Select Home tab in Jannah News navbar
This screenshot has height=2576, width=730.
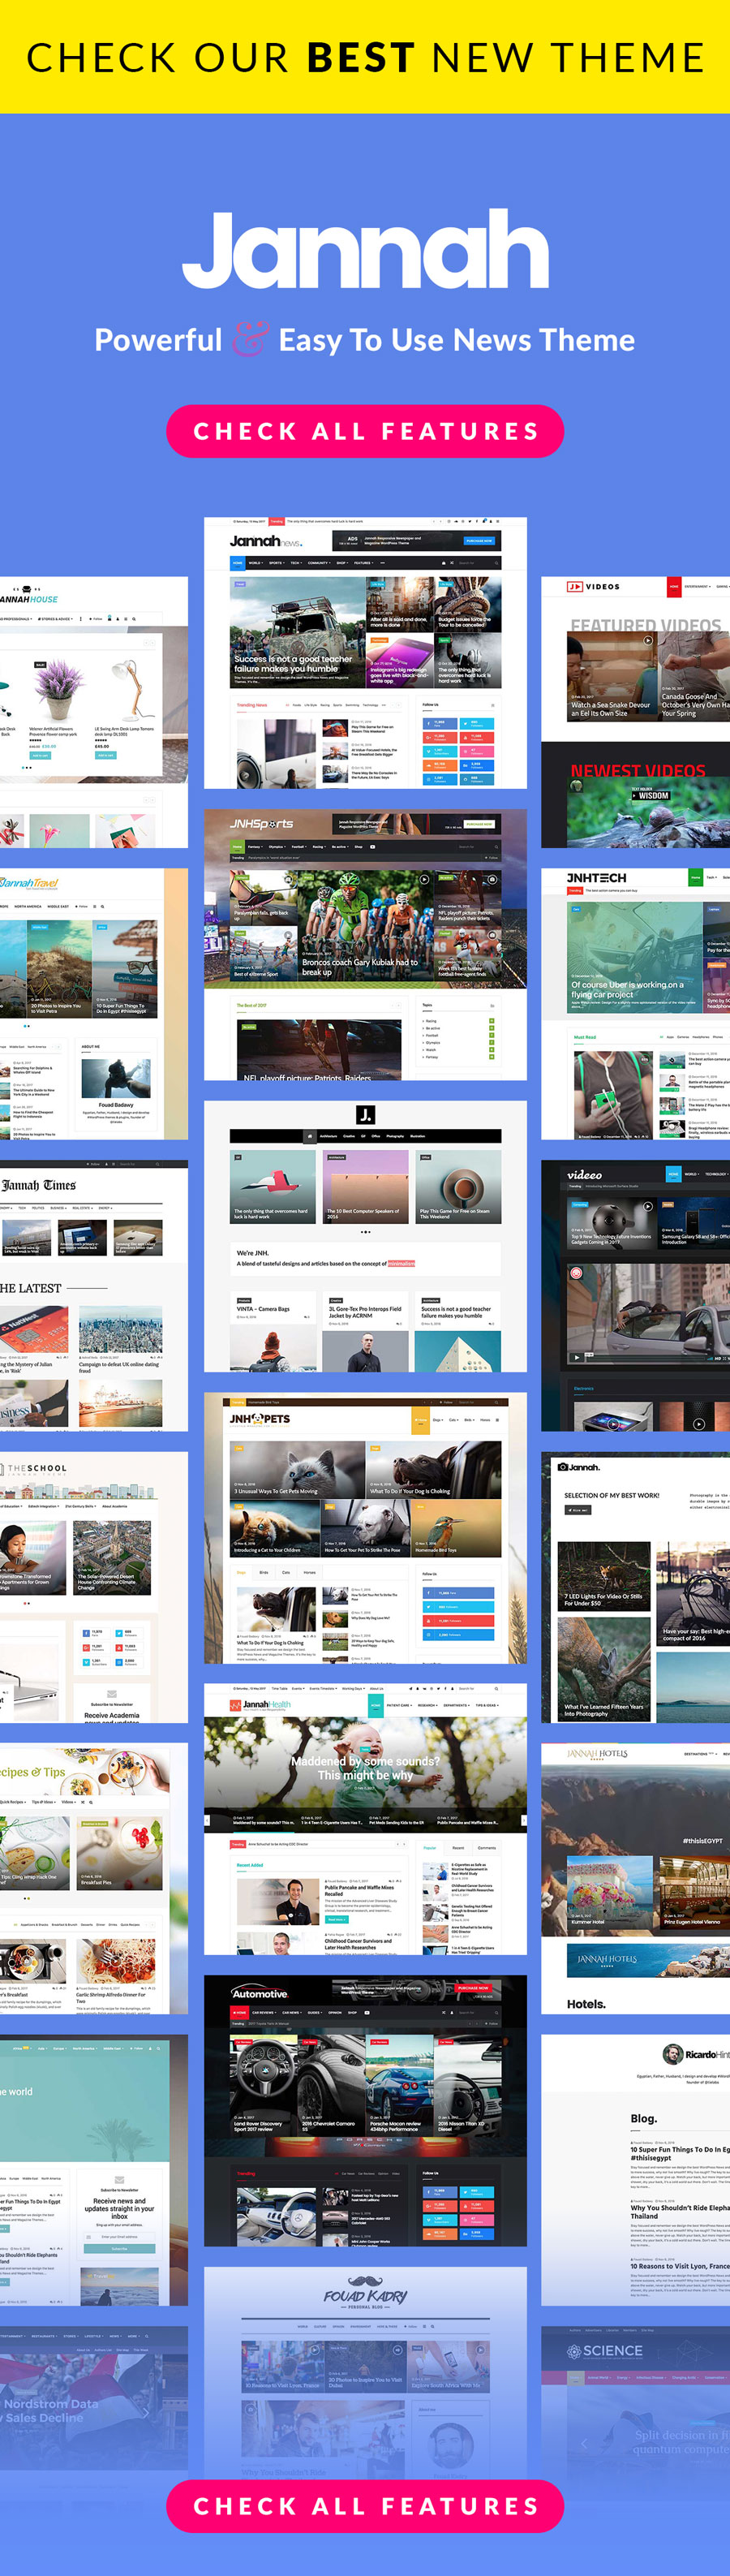tap(238, 563)
